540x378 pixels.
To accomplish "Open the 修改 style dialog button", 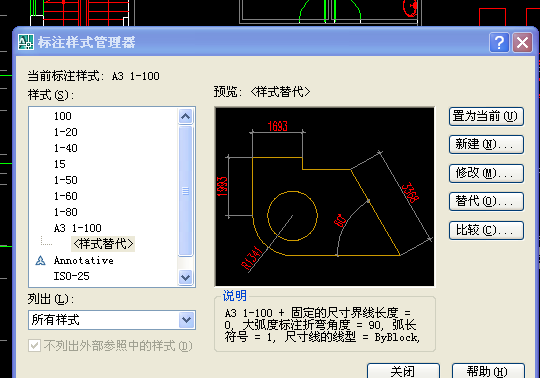I will 486,173.
